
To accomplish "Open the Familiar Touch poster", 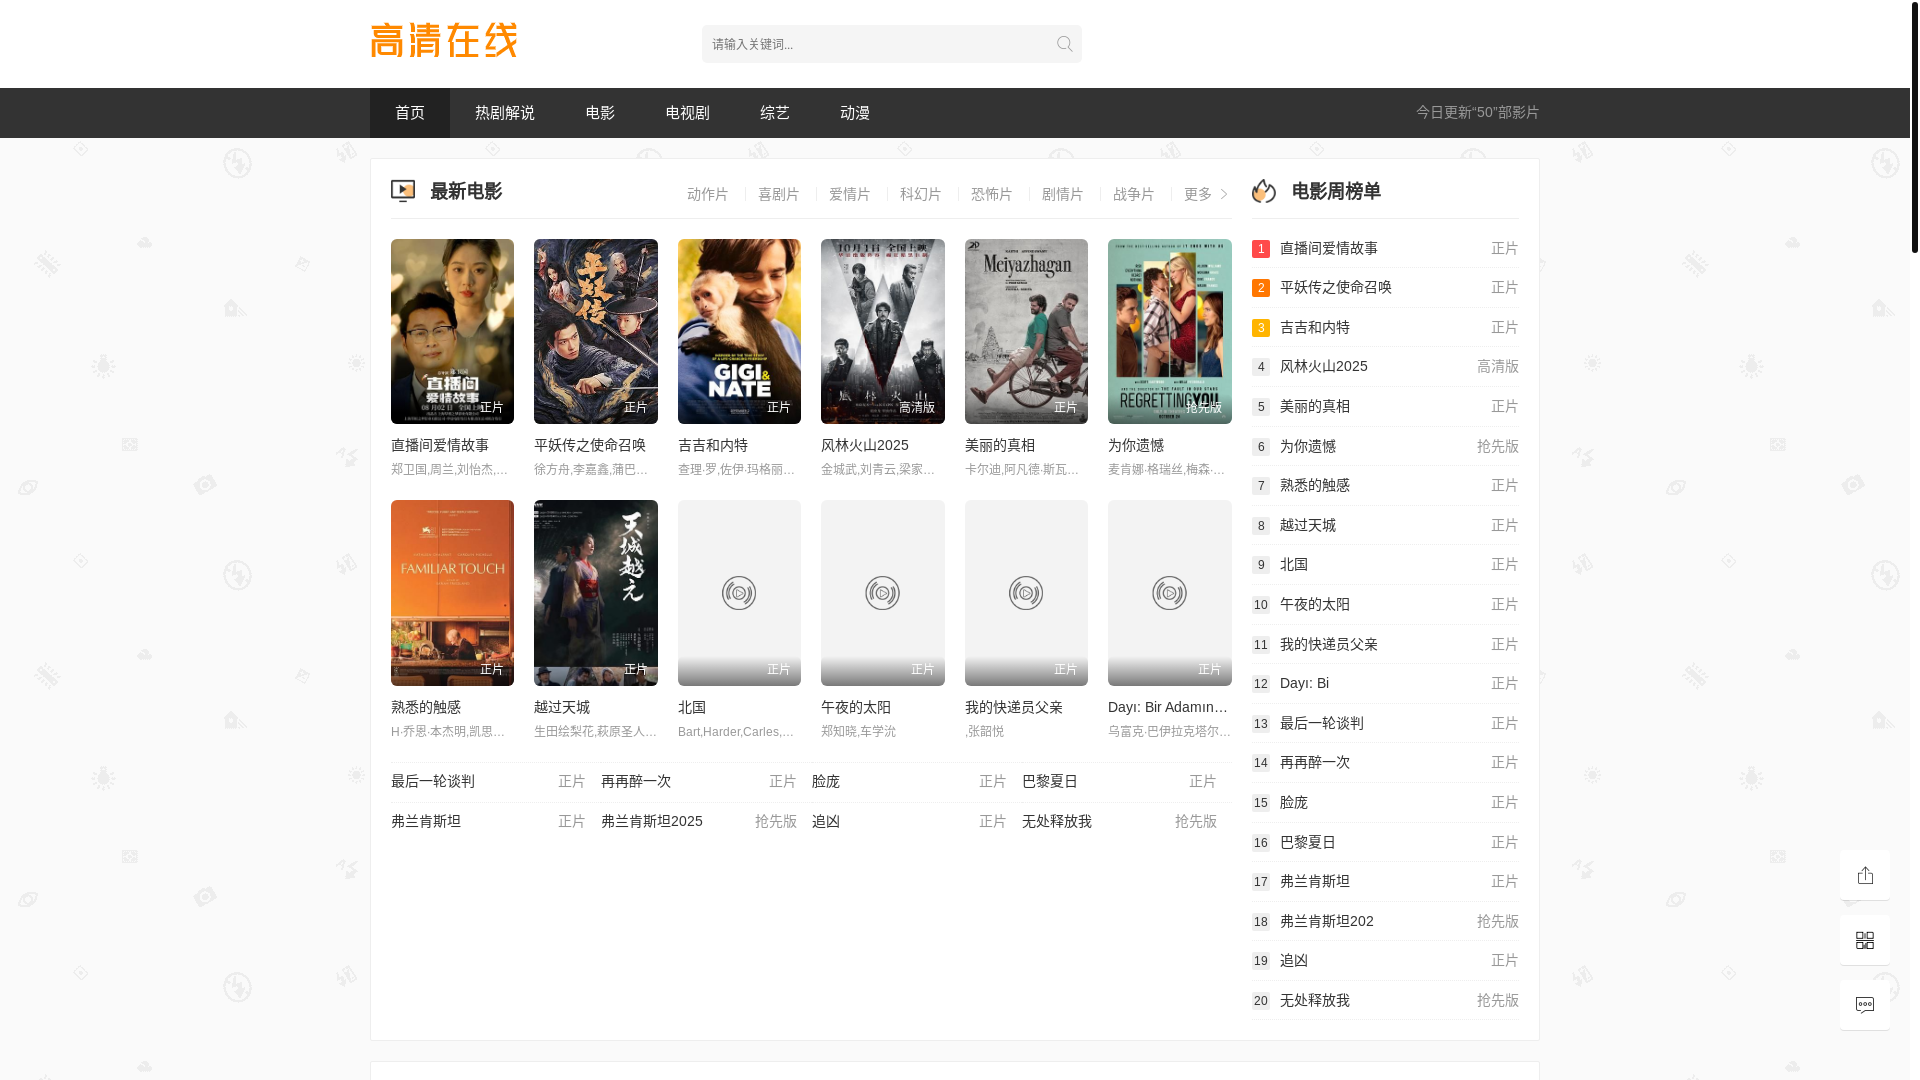I will click(452, 593).
